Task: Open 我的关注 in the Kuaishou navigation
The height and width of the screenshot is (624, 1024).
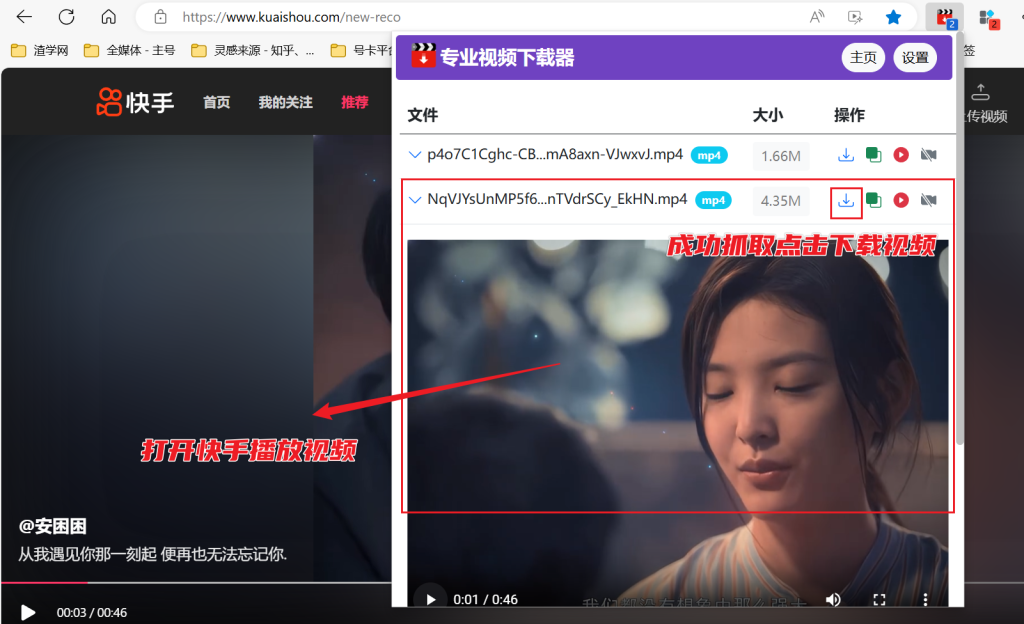Action: coord(285,101)
